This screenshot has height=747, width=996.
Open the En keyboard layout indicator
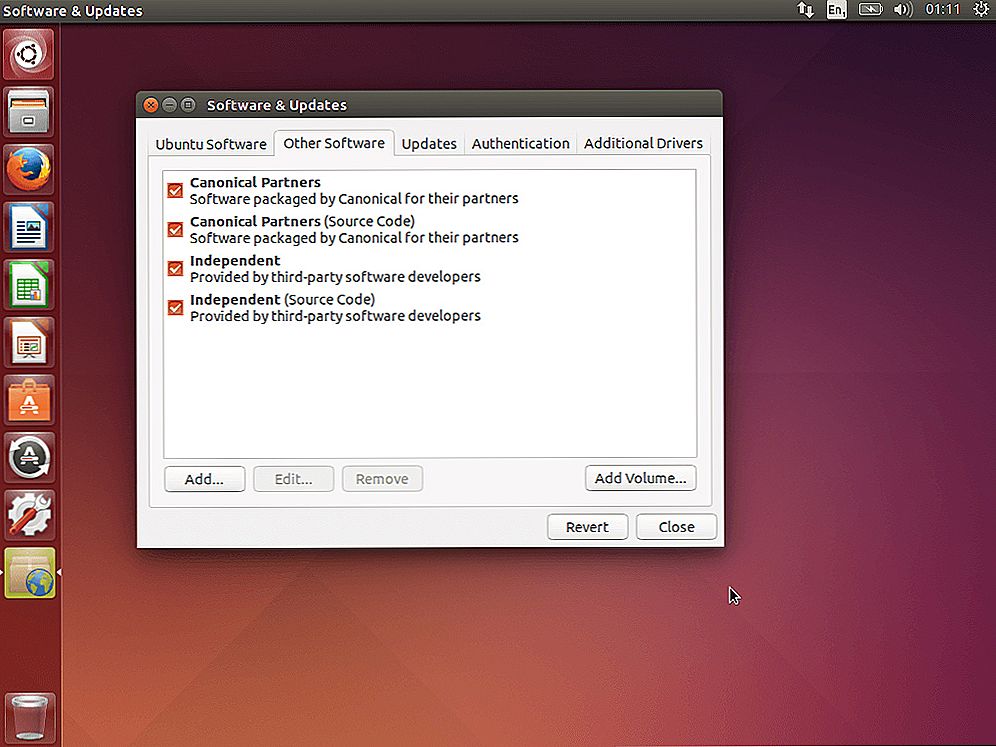pos(836,10)
